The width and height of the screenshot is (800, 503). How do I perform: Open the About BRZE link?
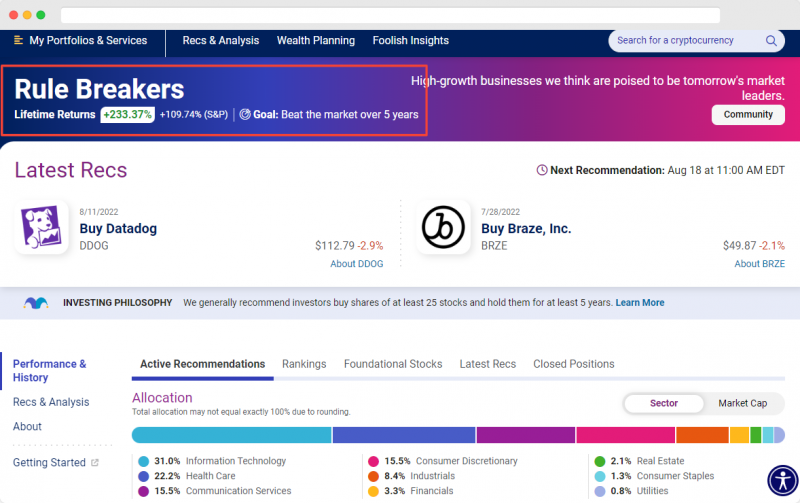click(759, 264)
